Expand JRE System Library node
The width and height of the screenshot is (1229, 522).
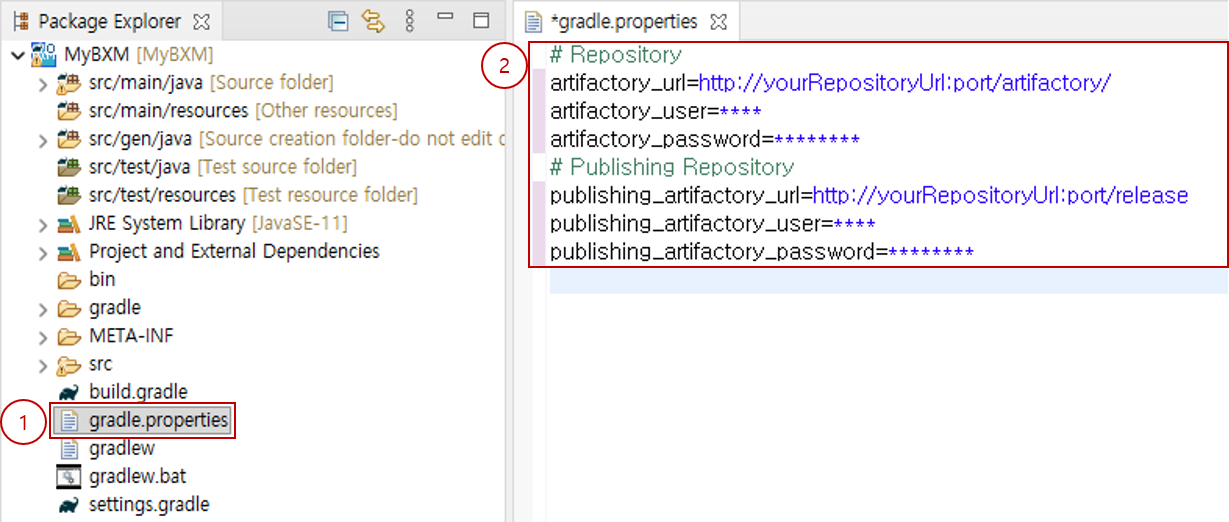point(42,223)
